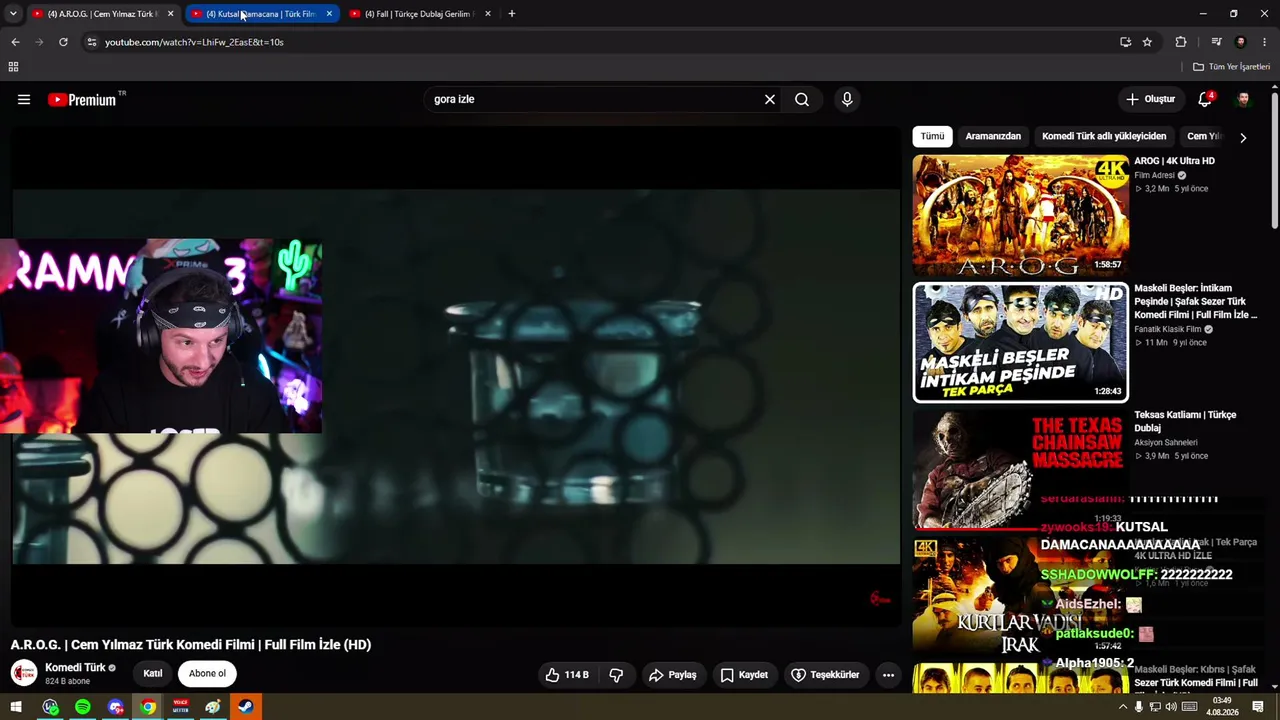Viewport: 1280px width, 720px height.
Task: Open Chrome apps grid shortcut
Action: pos(13,67)
